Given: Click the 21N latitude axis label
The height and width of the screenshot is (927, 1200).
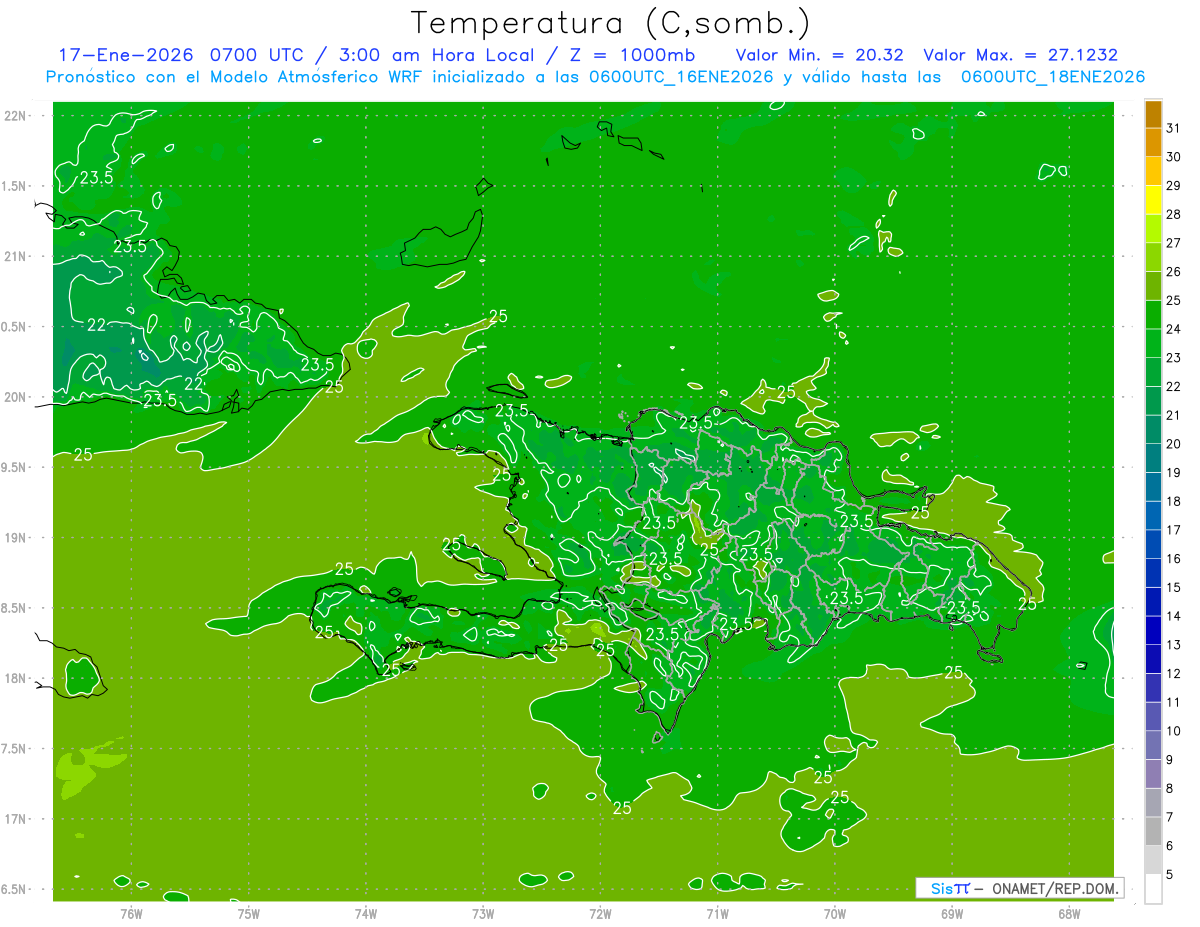Looking at the screenshot, I should 16,257.
